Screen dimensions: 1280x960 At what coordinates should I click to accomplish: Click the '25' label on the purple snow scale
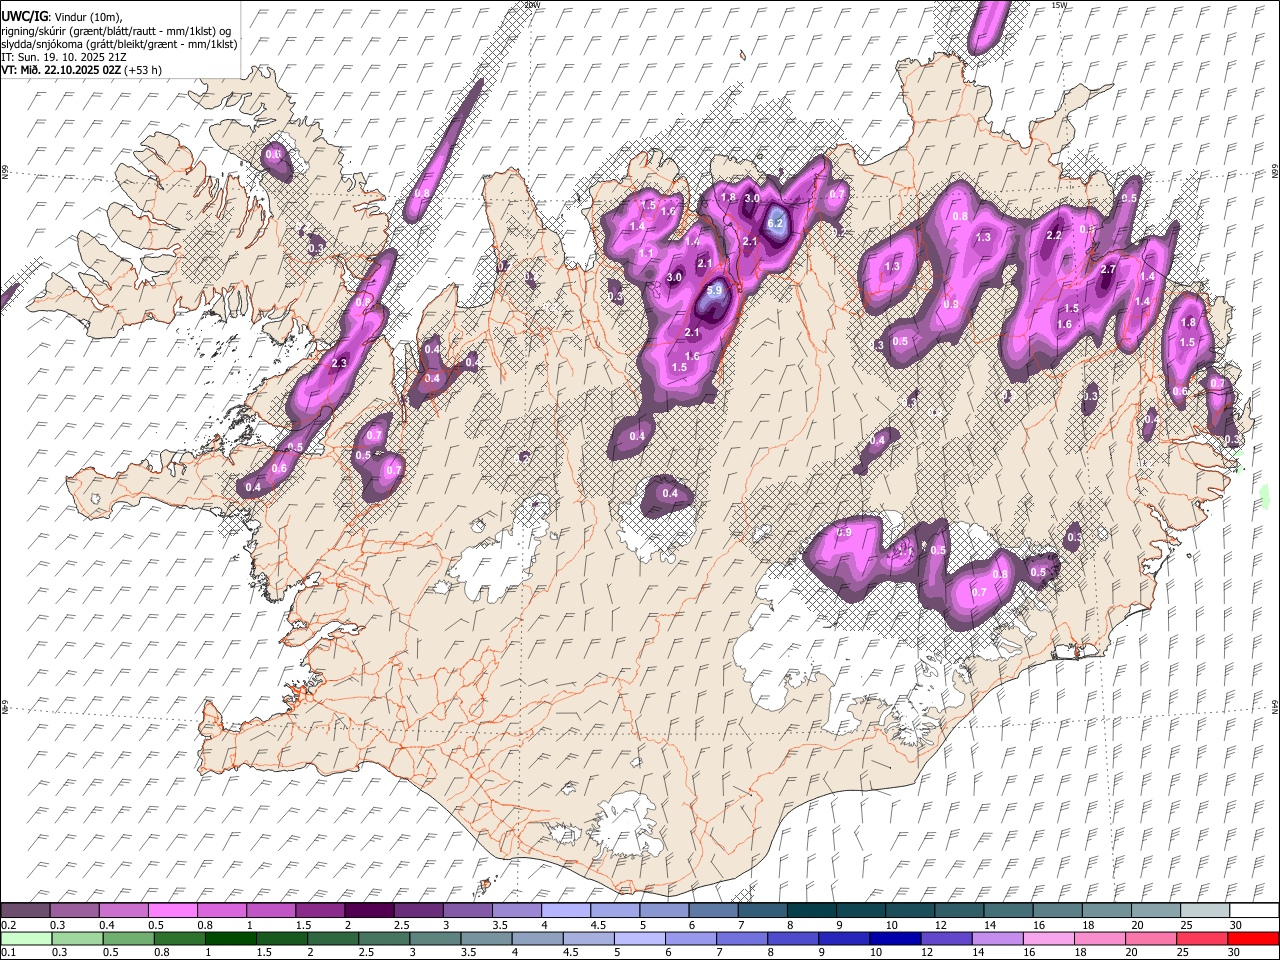pos(1185,925)
